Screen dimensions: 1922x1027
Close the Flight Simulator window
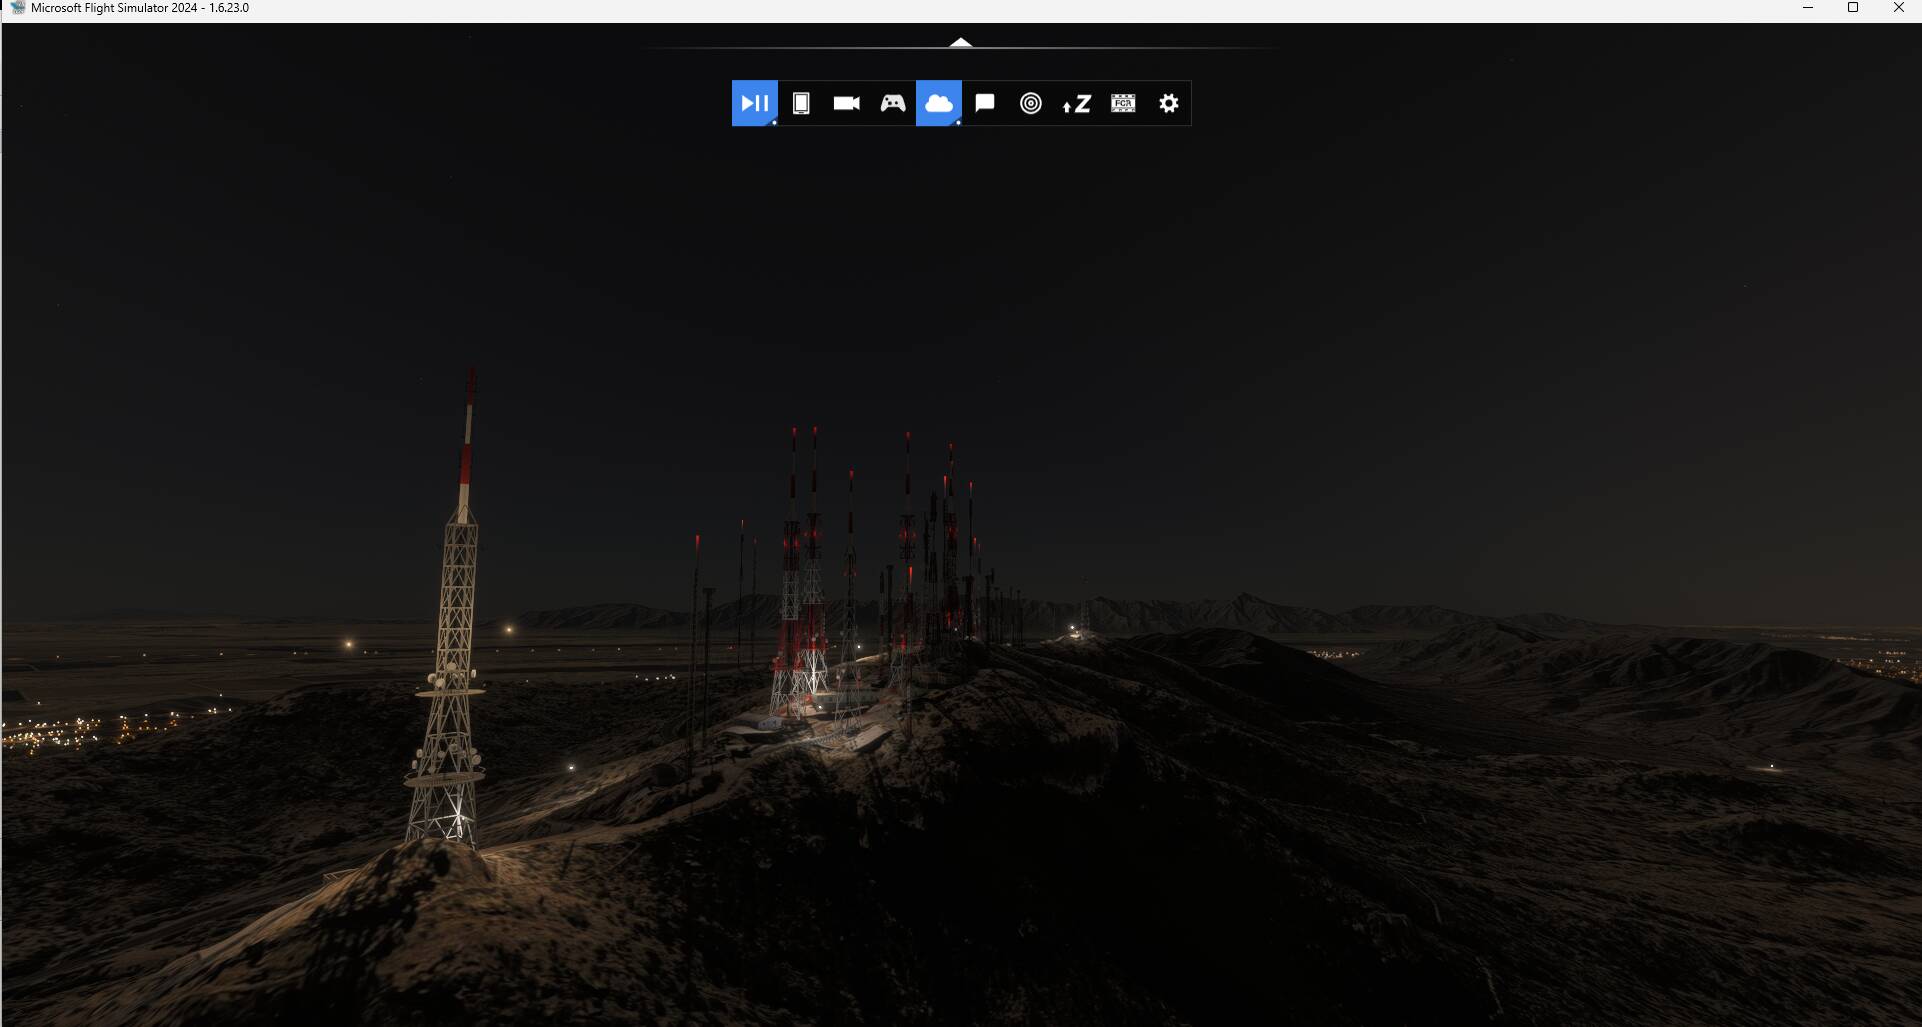tap(1898, 8)
